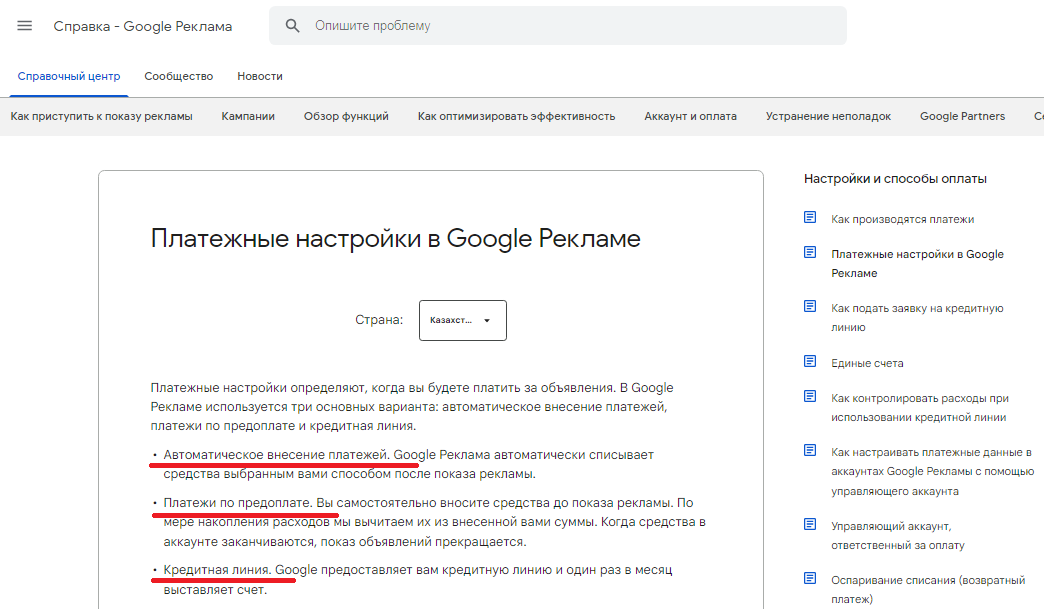This screenshot has width=1044, height=609.
Task: Open the hamburger main menu
Action: [25, 26]
